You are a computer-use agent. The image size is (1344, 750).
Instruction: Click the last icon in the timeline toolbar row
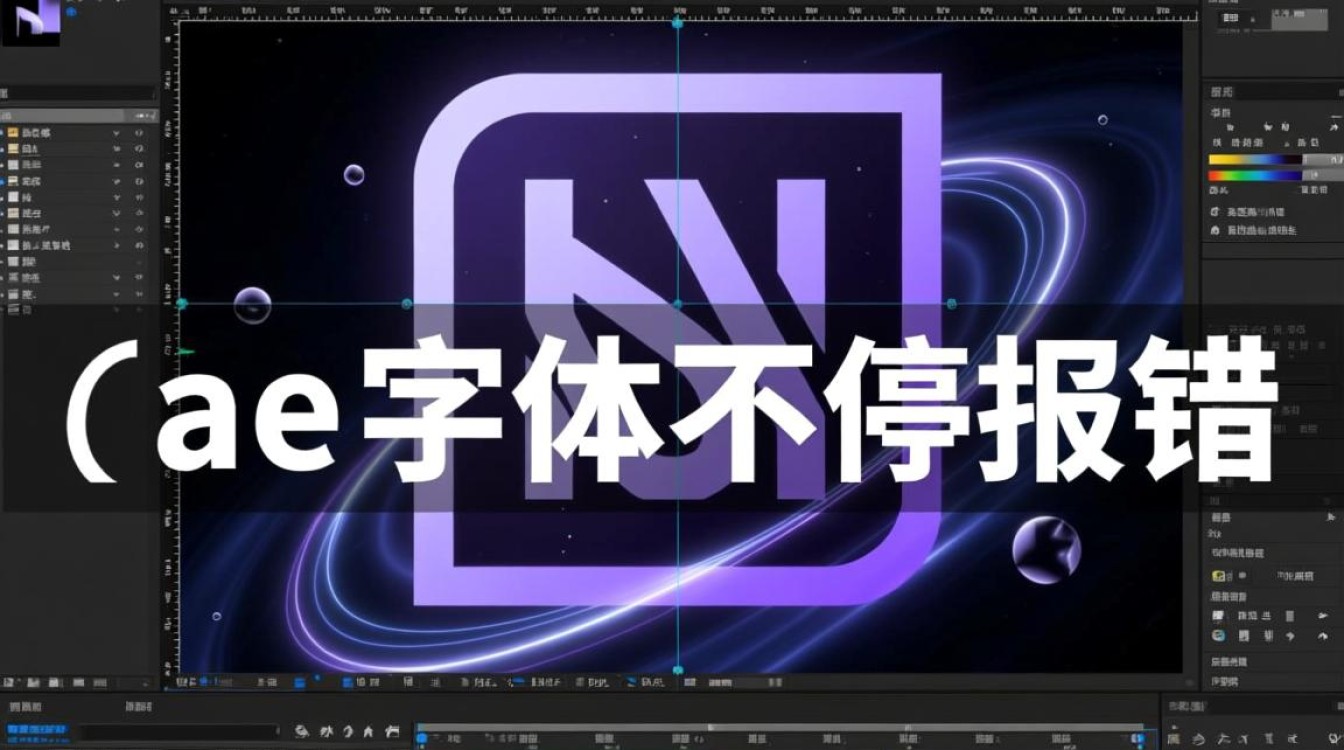tap(393, 731)
